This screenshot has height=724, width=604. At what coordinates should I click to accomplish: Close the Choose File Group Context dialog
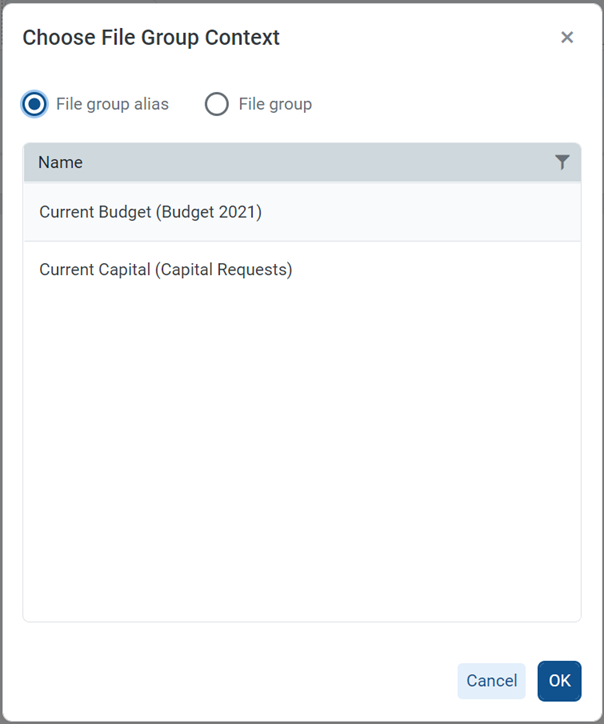567,38
